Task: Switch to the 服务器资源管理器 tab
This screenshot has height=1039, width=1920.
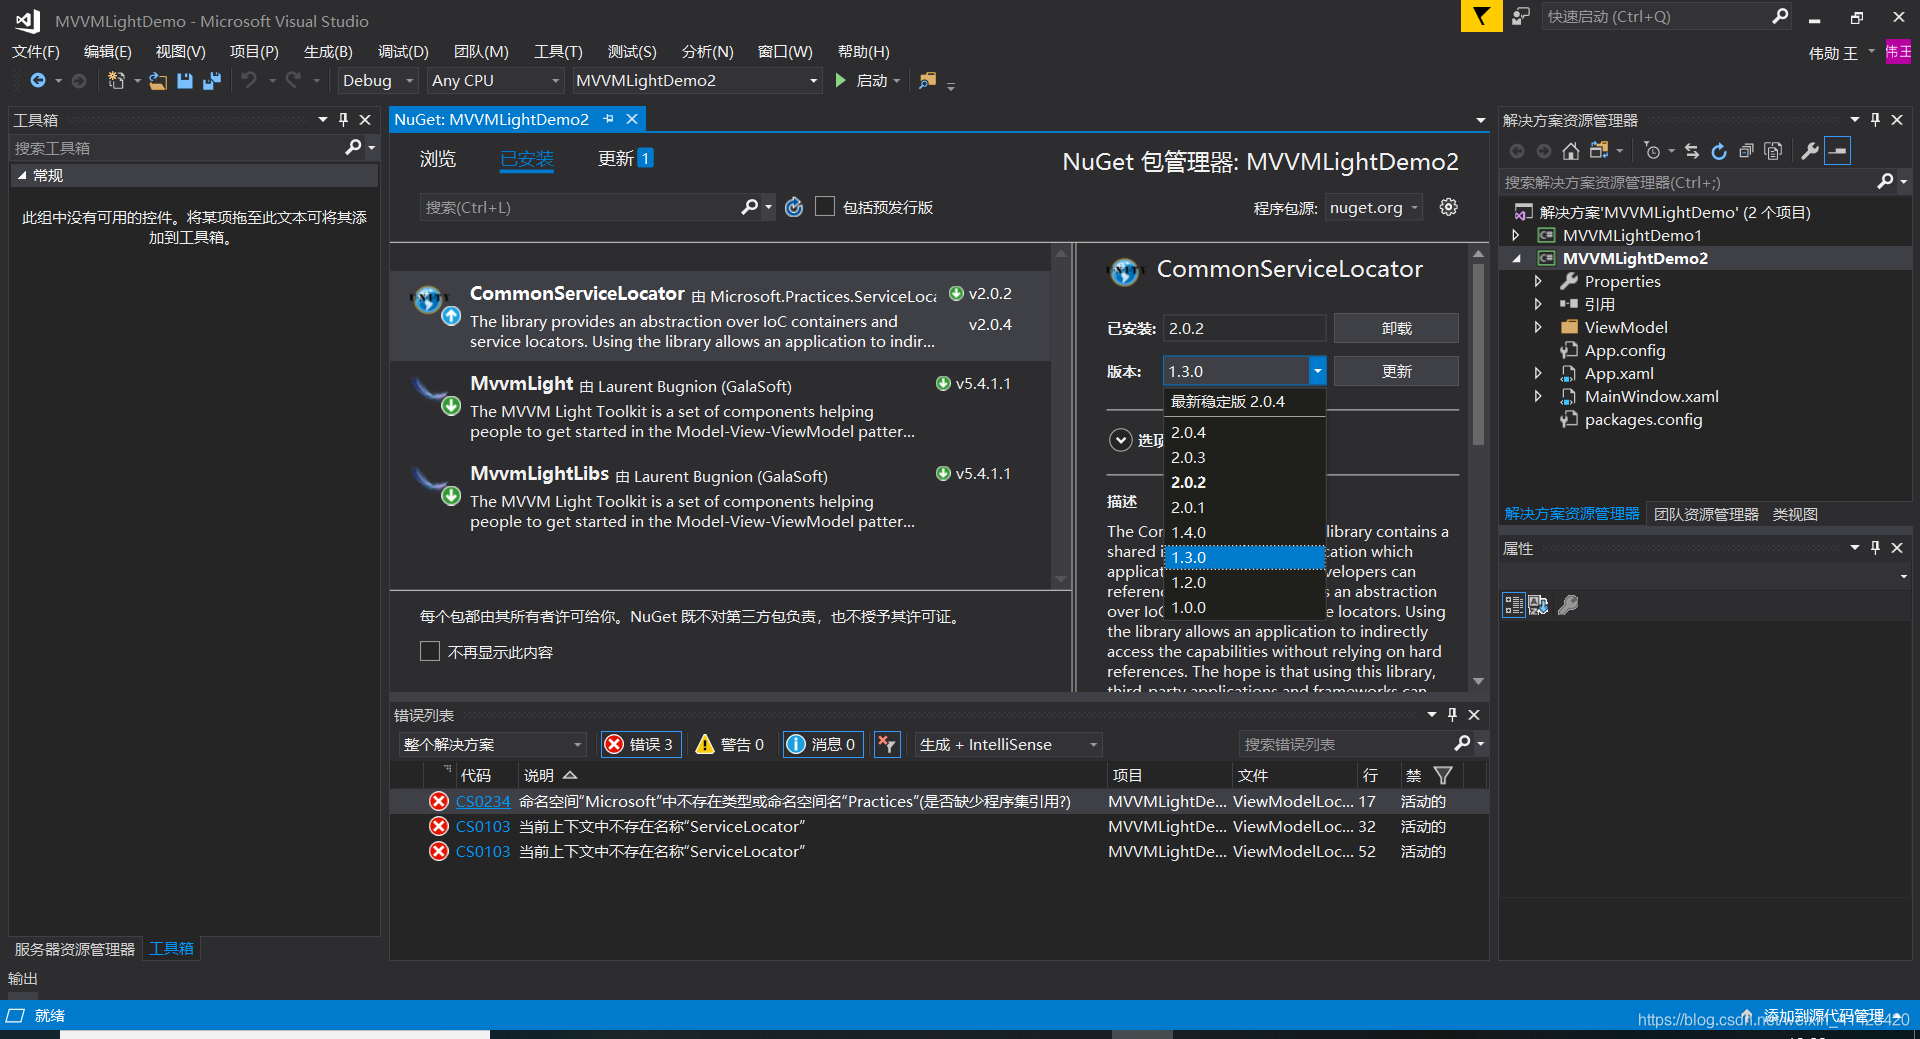Action: [x=75, y=949]
